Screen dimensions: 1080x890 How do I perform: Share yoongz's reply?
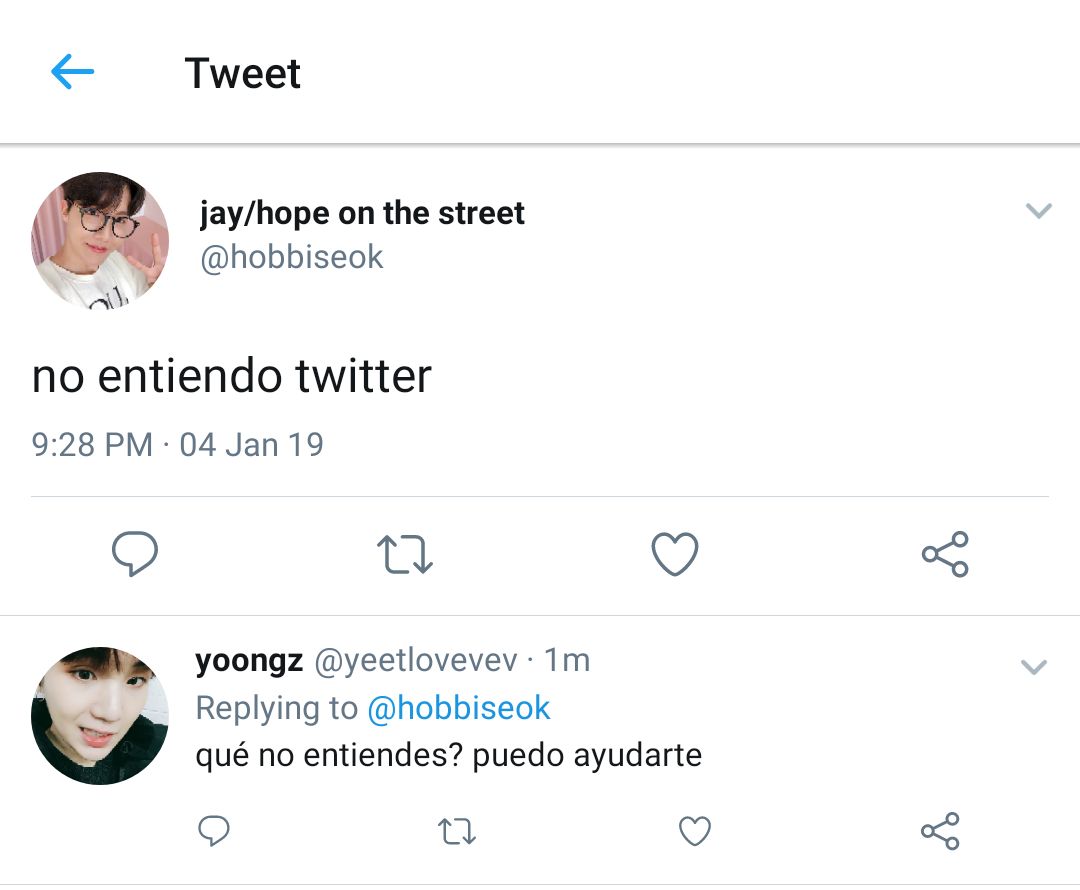pos(940,831)
